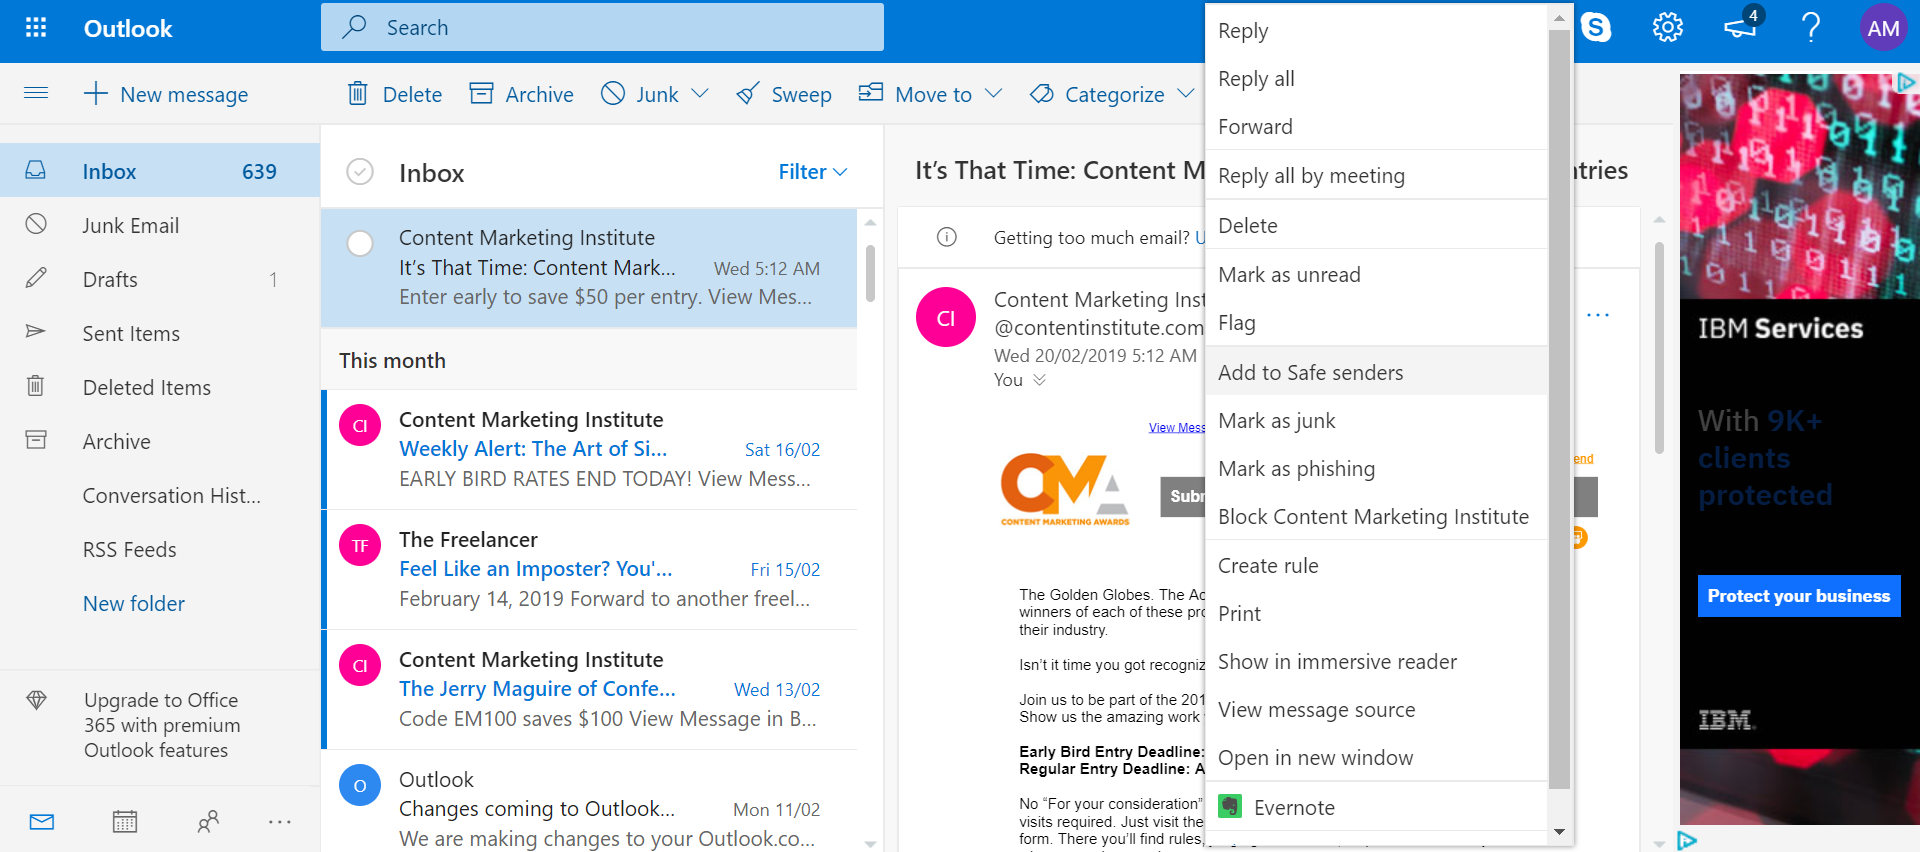Open more actions ellipsis in reading pane
Viewport: 1920px width, 852px height.
[x=1598, y=315]
